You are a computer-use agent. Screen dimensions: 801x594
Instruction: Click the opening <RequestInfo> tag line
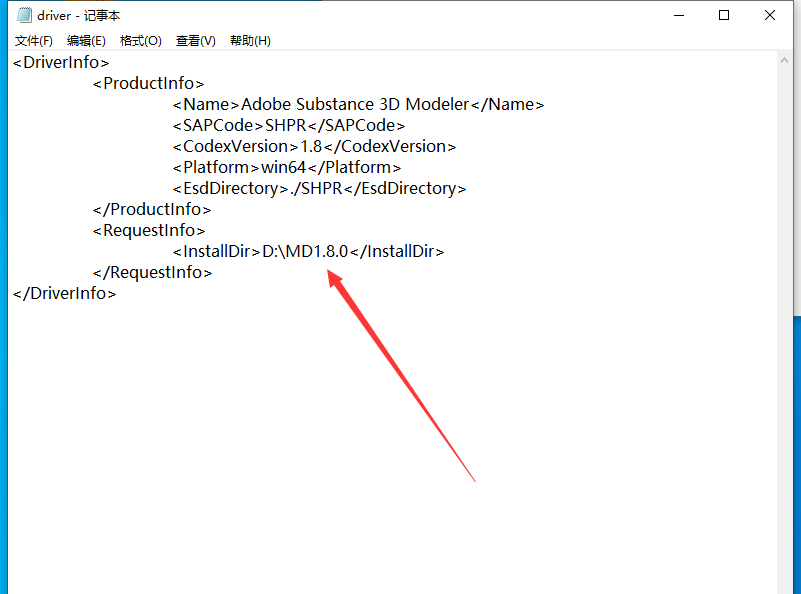[x=149, y=231]
